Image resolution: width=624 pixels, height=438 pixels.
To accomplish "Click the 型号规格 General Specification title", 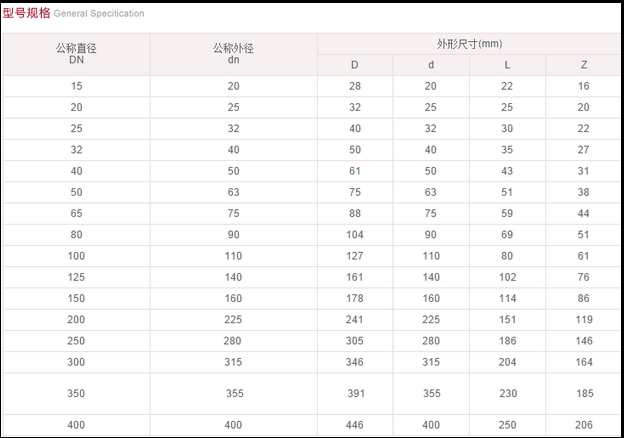I will [x=73, y=13].
